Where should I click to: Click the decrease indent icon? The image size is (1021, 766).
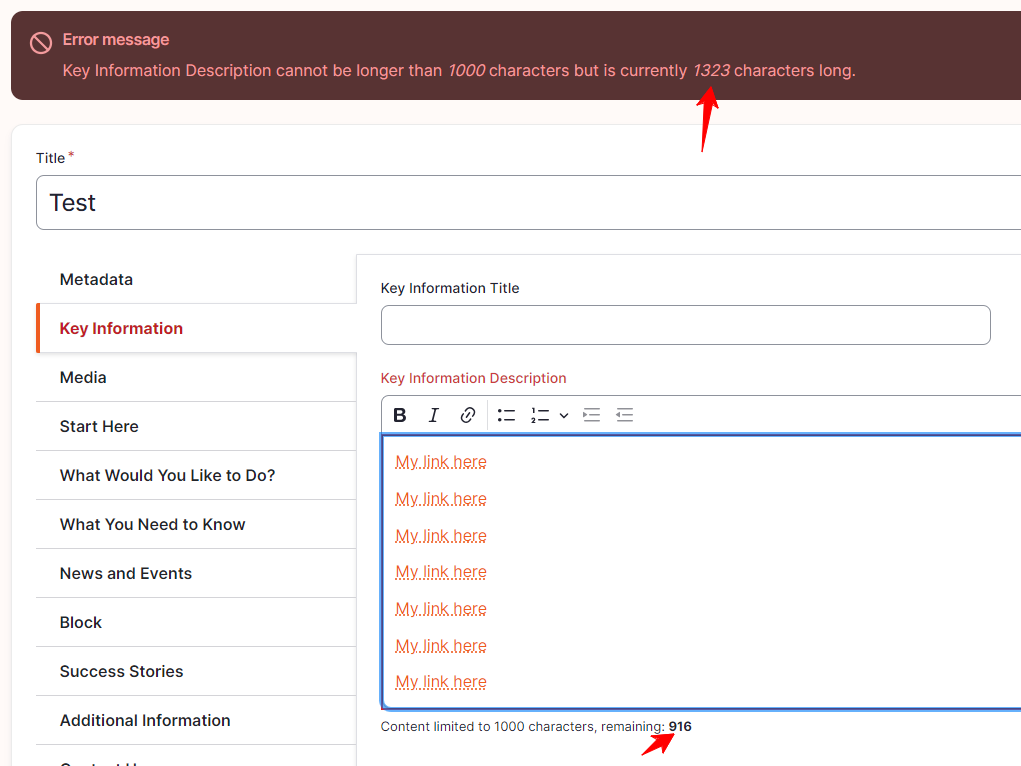(x=625, y=415)
